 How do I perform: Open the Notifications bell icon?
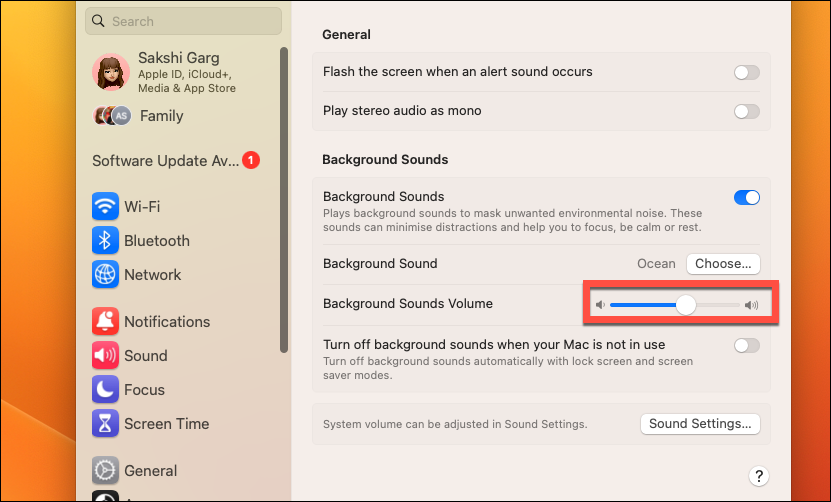pos(105,321)
